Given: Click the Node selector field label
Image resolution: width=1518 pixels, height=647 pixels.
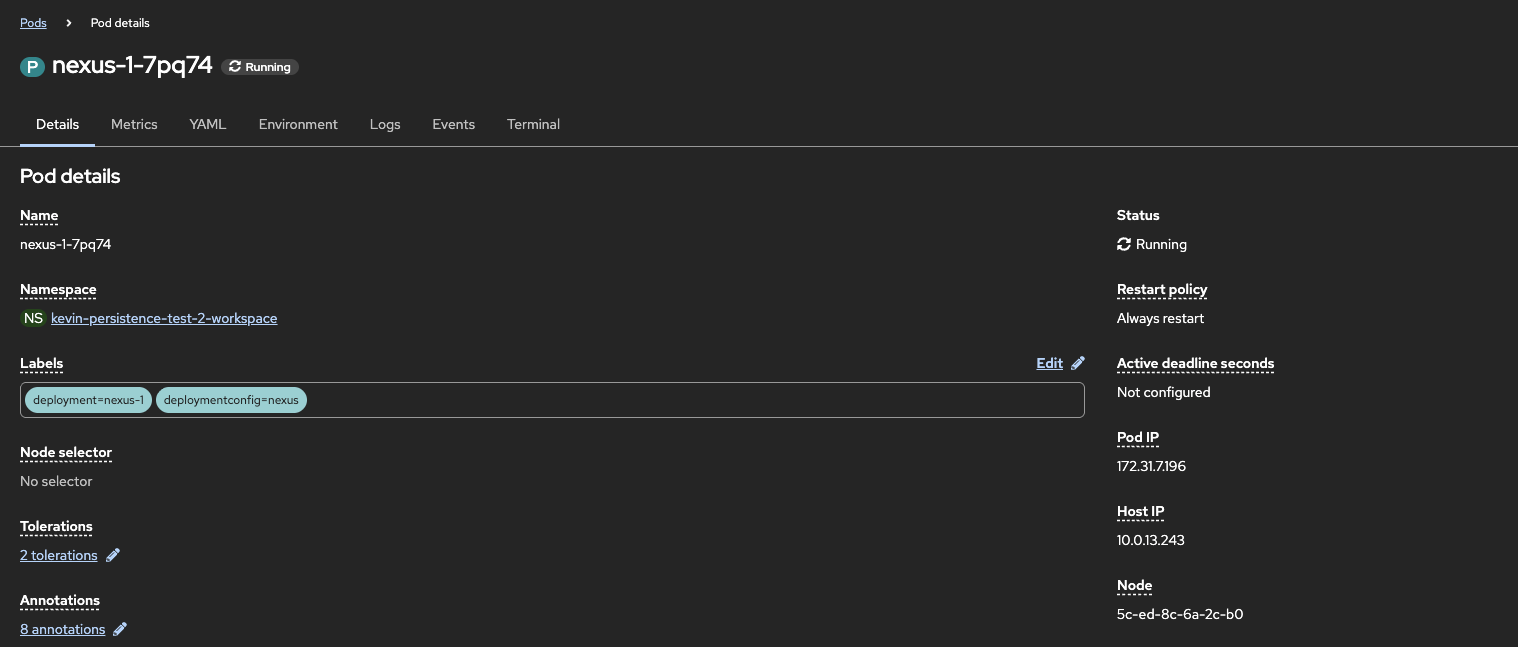Looking at the screenshot, I should [x=66, y=452].
